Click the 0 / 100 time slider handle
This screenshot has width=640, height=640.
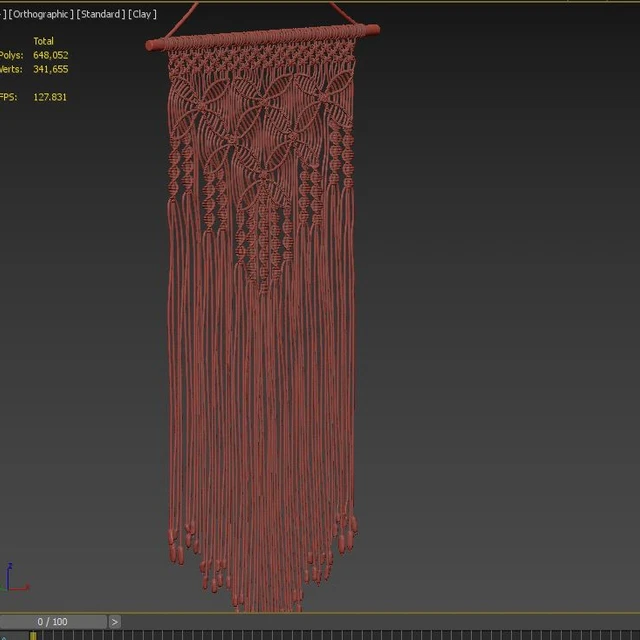coord(53,622)
